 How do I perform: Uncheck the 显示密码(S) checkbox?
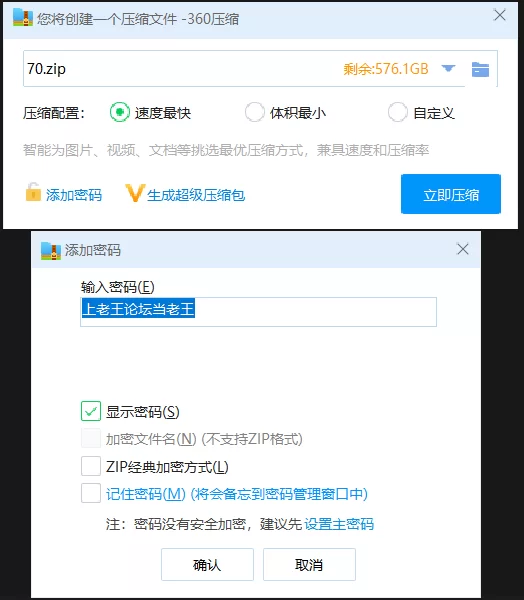point(91,411)
